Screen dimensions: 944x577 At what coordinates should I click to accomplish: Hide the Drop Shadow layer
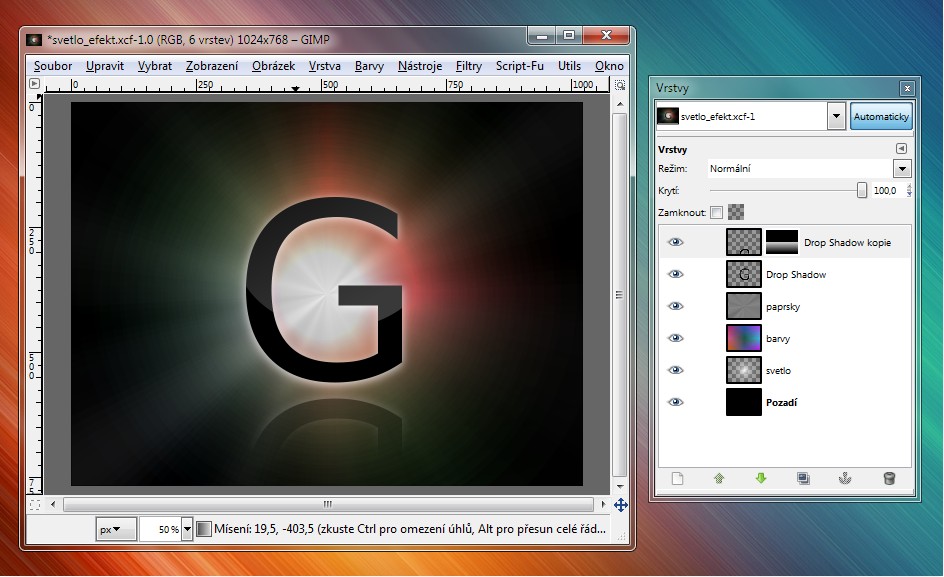tap(675, 274)
